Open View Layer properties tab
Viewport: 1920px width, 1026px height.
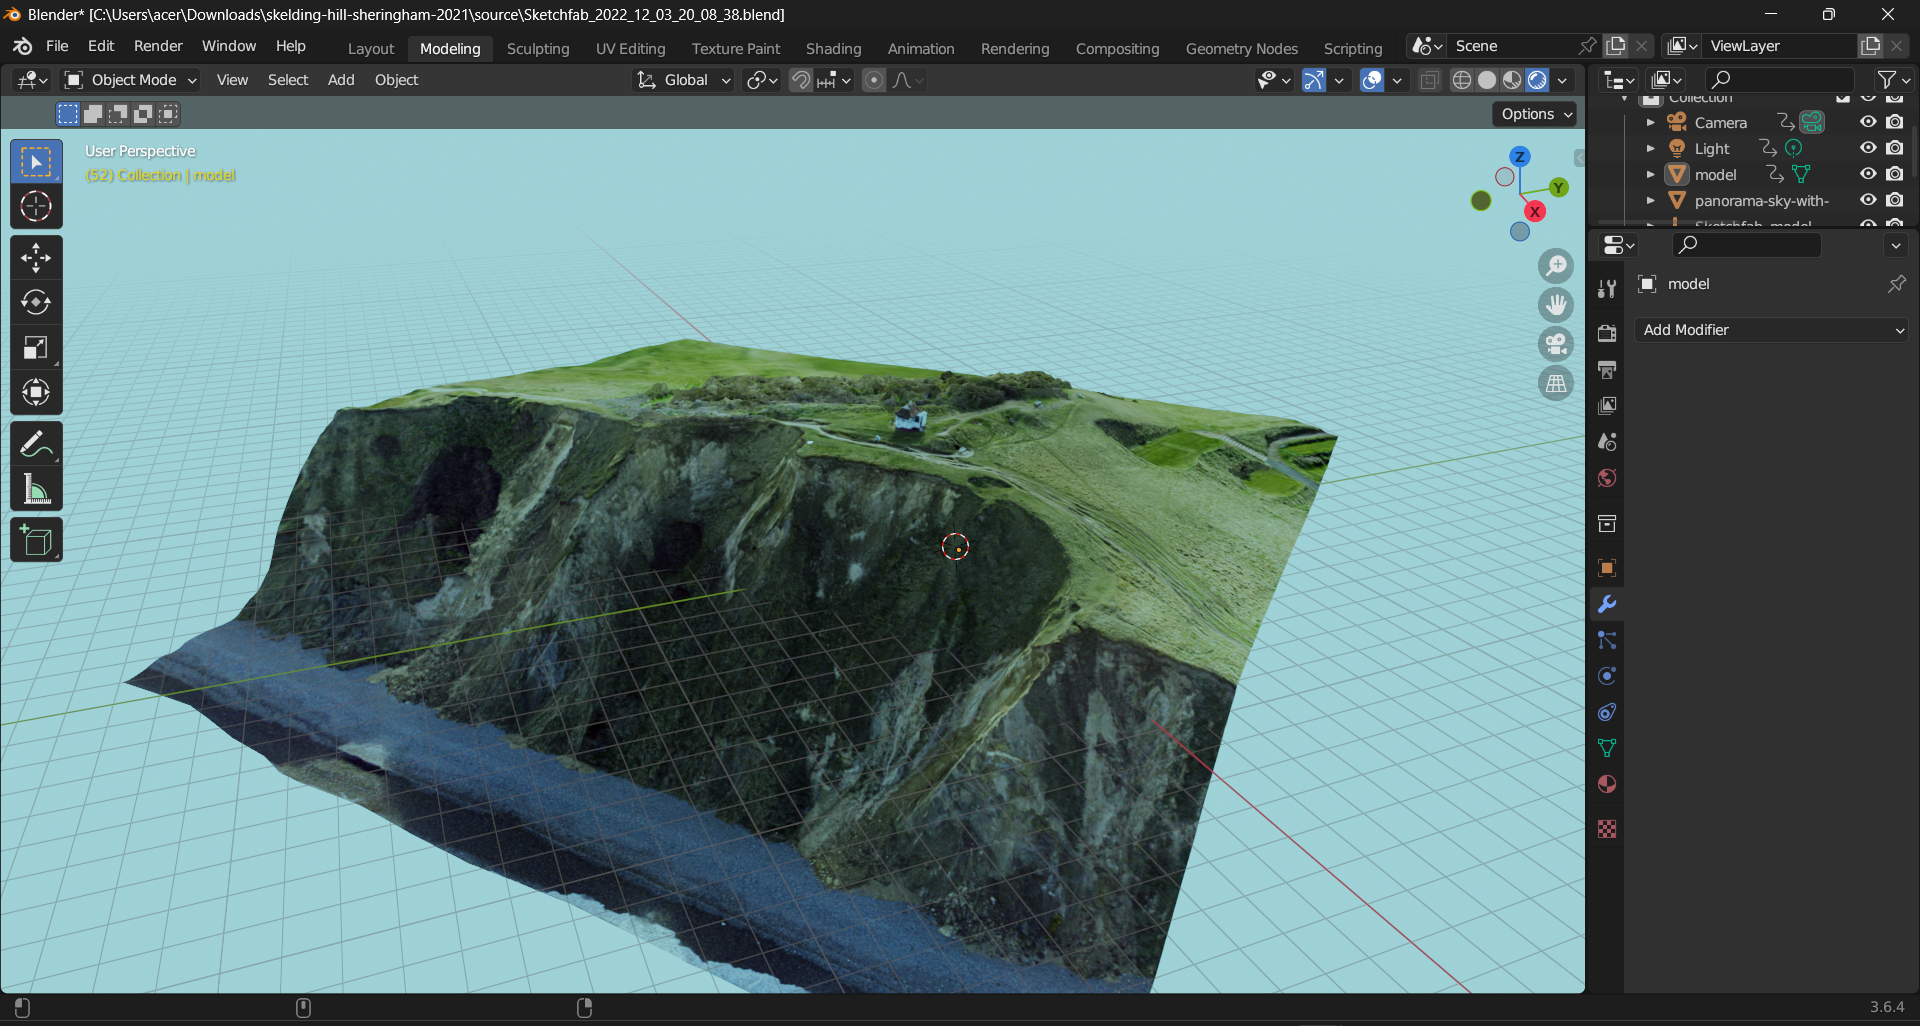tap(1607, 406)
